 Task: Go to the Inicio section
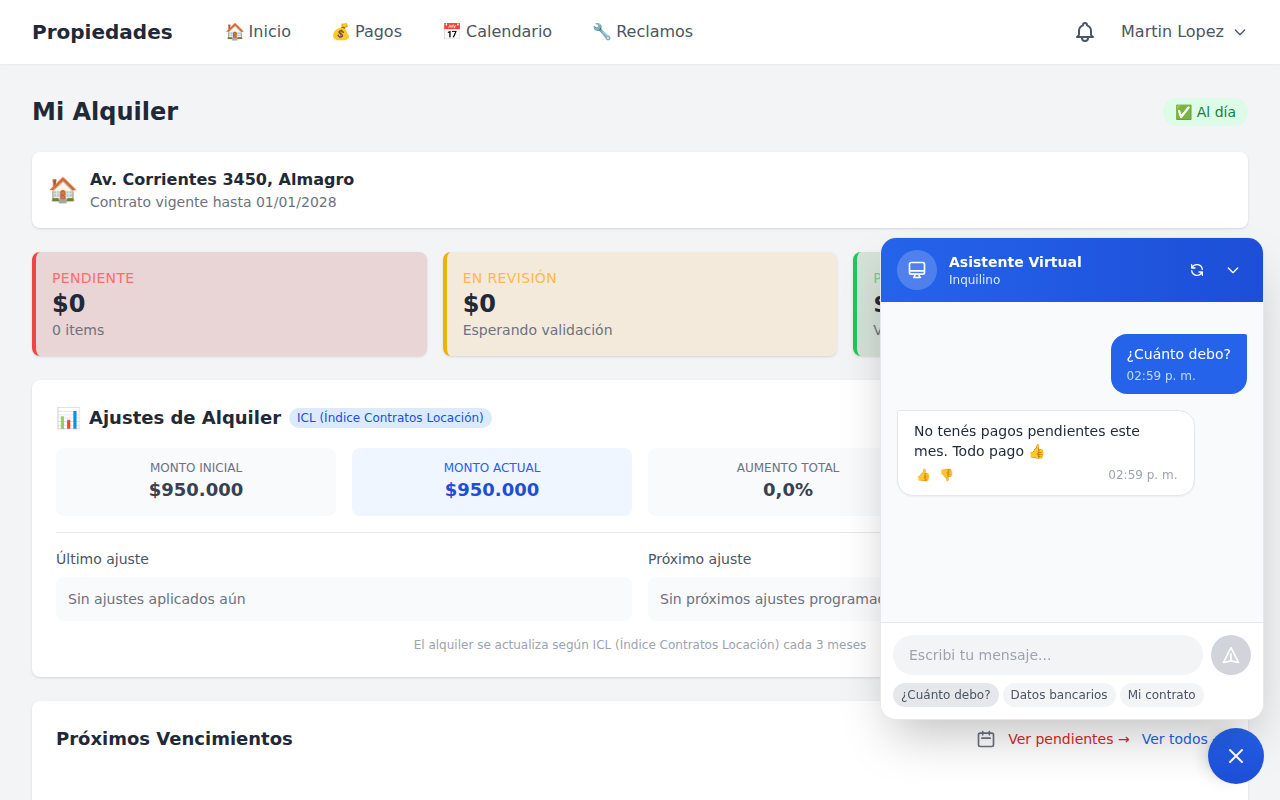[258, 31]
